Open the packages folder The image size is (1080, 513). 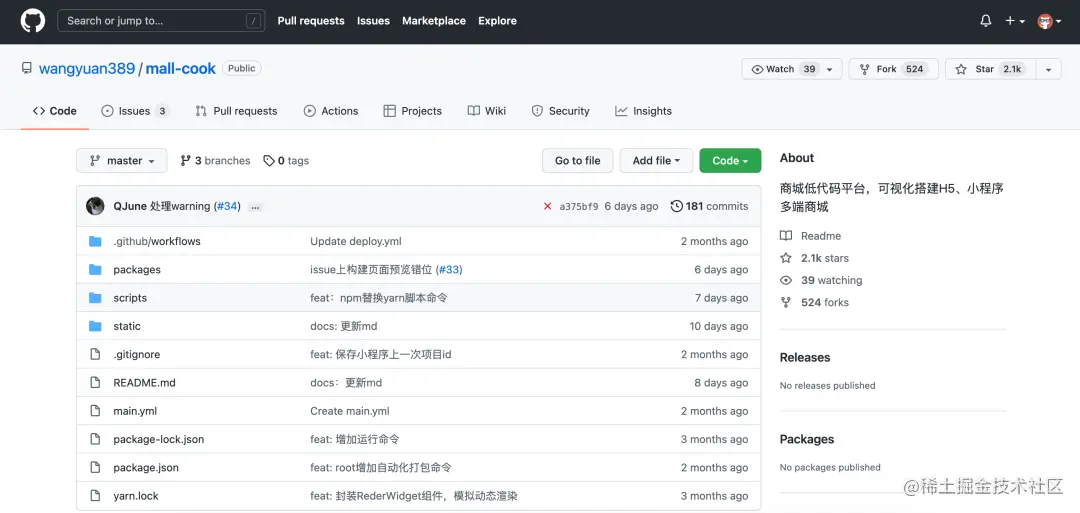pyautogui.click(x=137, y=269)
